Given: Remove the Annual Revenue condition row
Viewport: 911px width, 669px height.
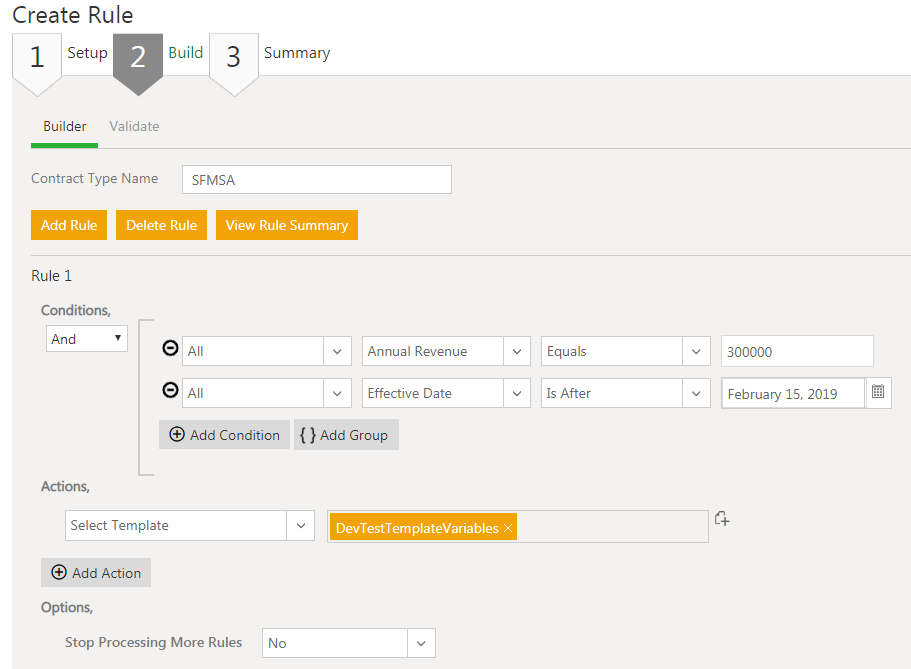Looking at the screenshot, I should (170, 350).
